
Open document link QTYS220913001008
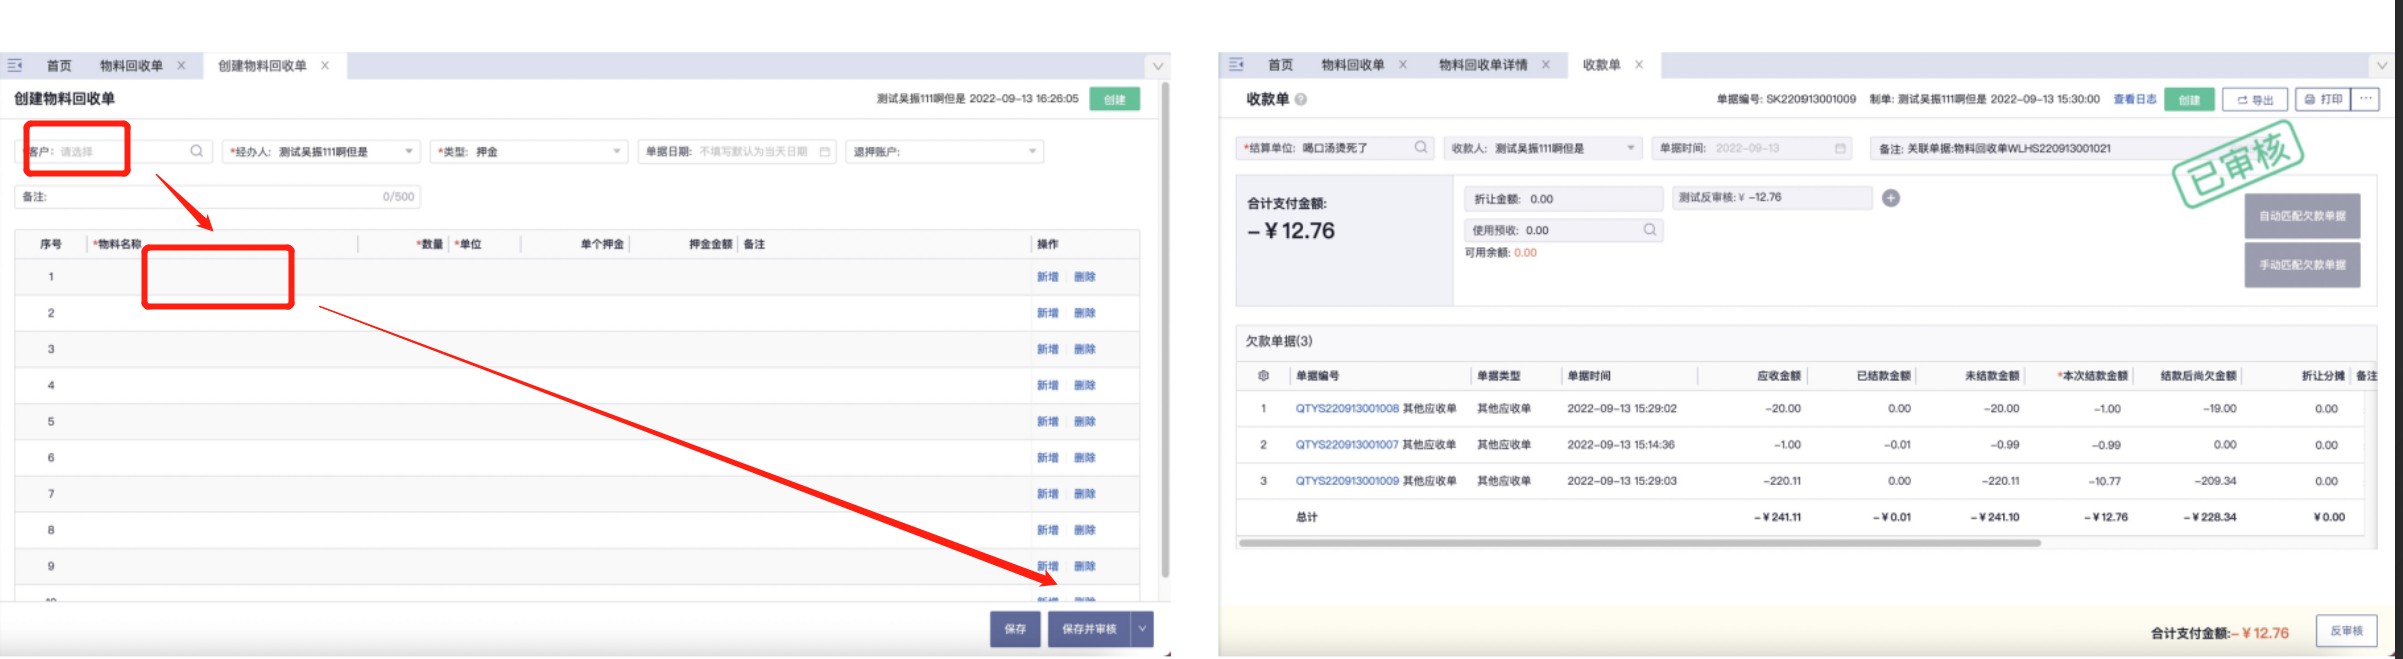click(x=1346, y=409)
